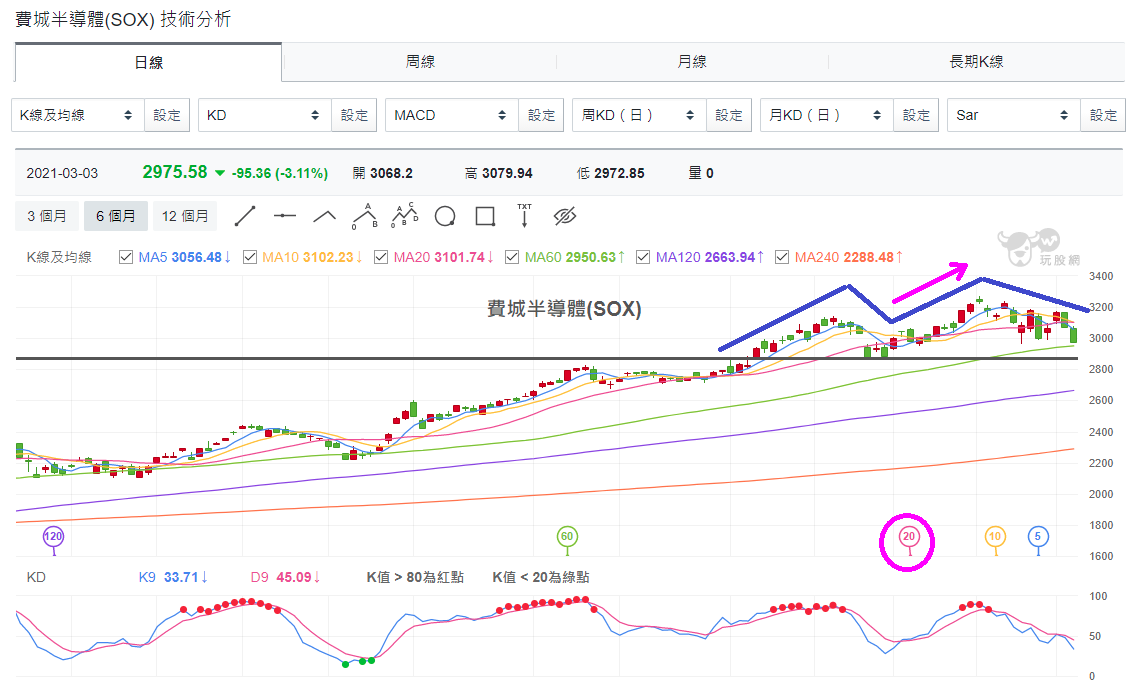The height and width of the screenshot is (683, 1129).
Task: Select the 12 個月 time range
Action: 185,216
